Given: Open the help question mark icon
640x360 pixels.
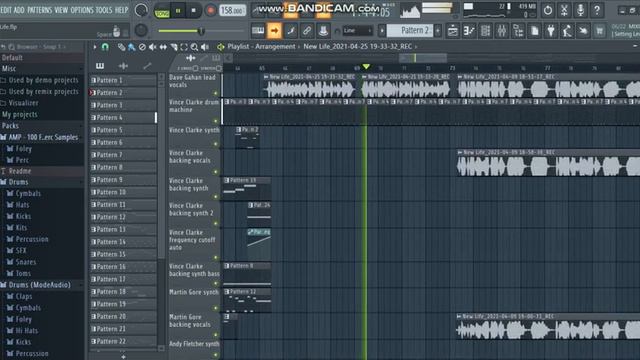Looking at the screenshot, I should (597, 10).
